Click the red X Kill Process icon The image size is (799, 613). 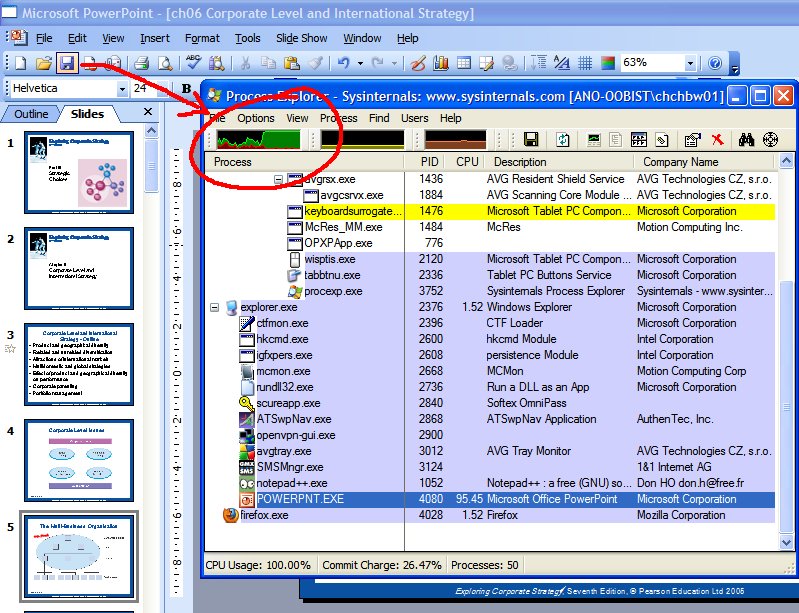tap(717, 139)
